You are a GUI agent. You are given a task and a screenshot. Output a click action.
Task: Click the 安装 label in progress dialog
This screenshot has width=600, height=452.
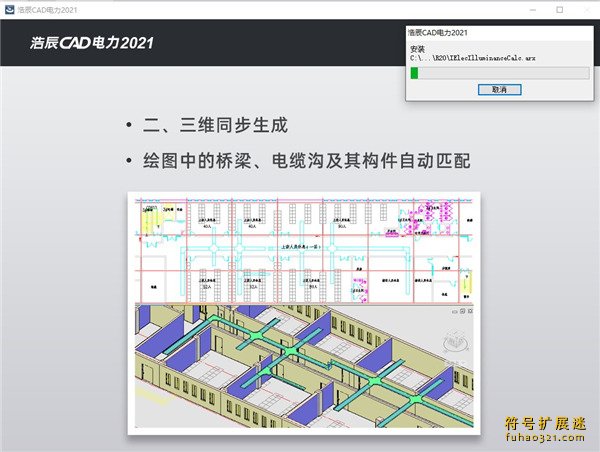417,49
